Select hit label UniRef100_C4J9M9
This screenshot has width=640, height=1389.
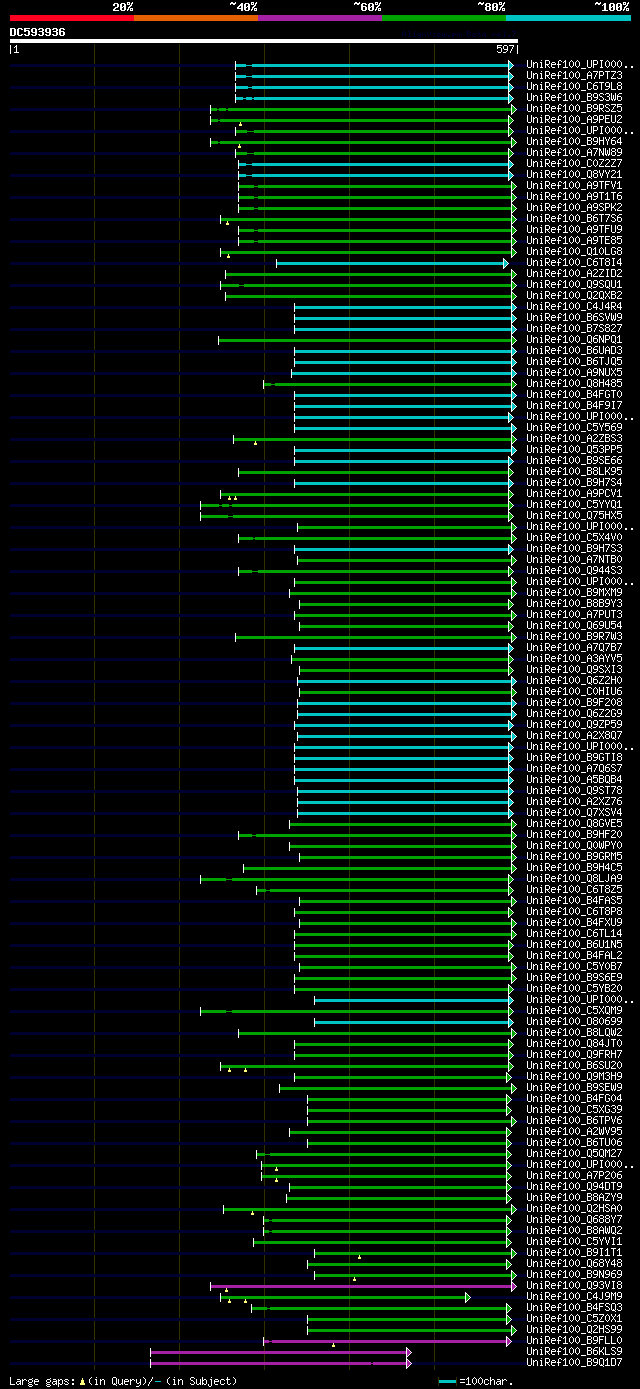(x=575, y=1296)
